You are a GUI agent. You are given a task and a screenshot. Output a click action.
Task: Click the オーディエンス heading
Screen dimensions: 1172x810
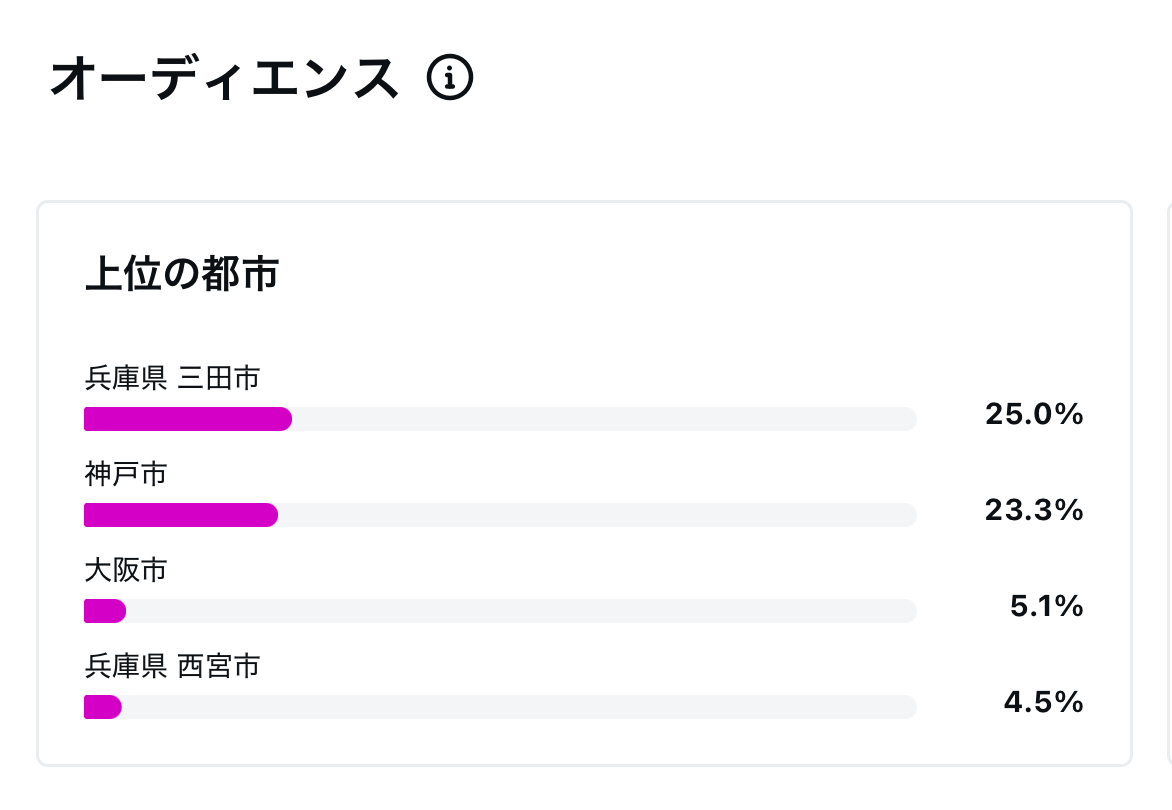pyautogui.click(x=224, y=78)
